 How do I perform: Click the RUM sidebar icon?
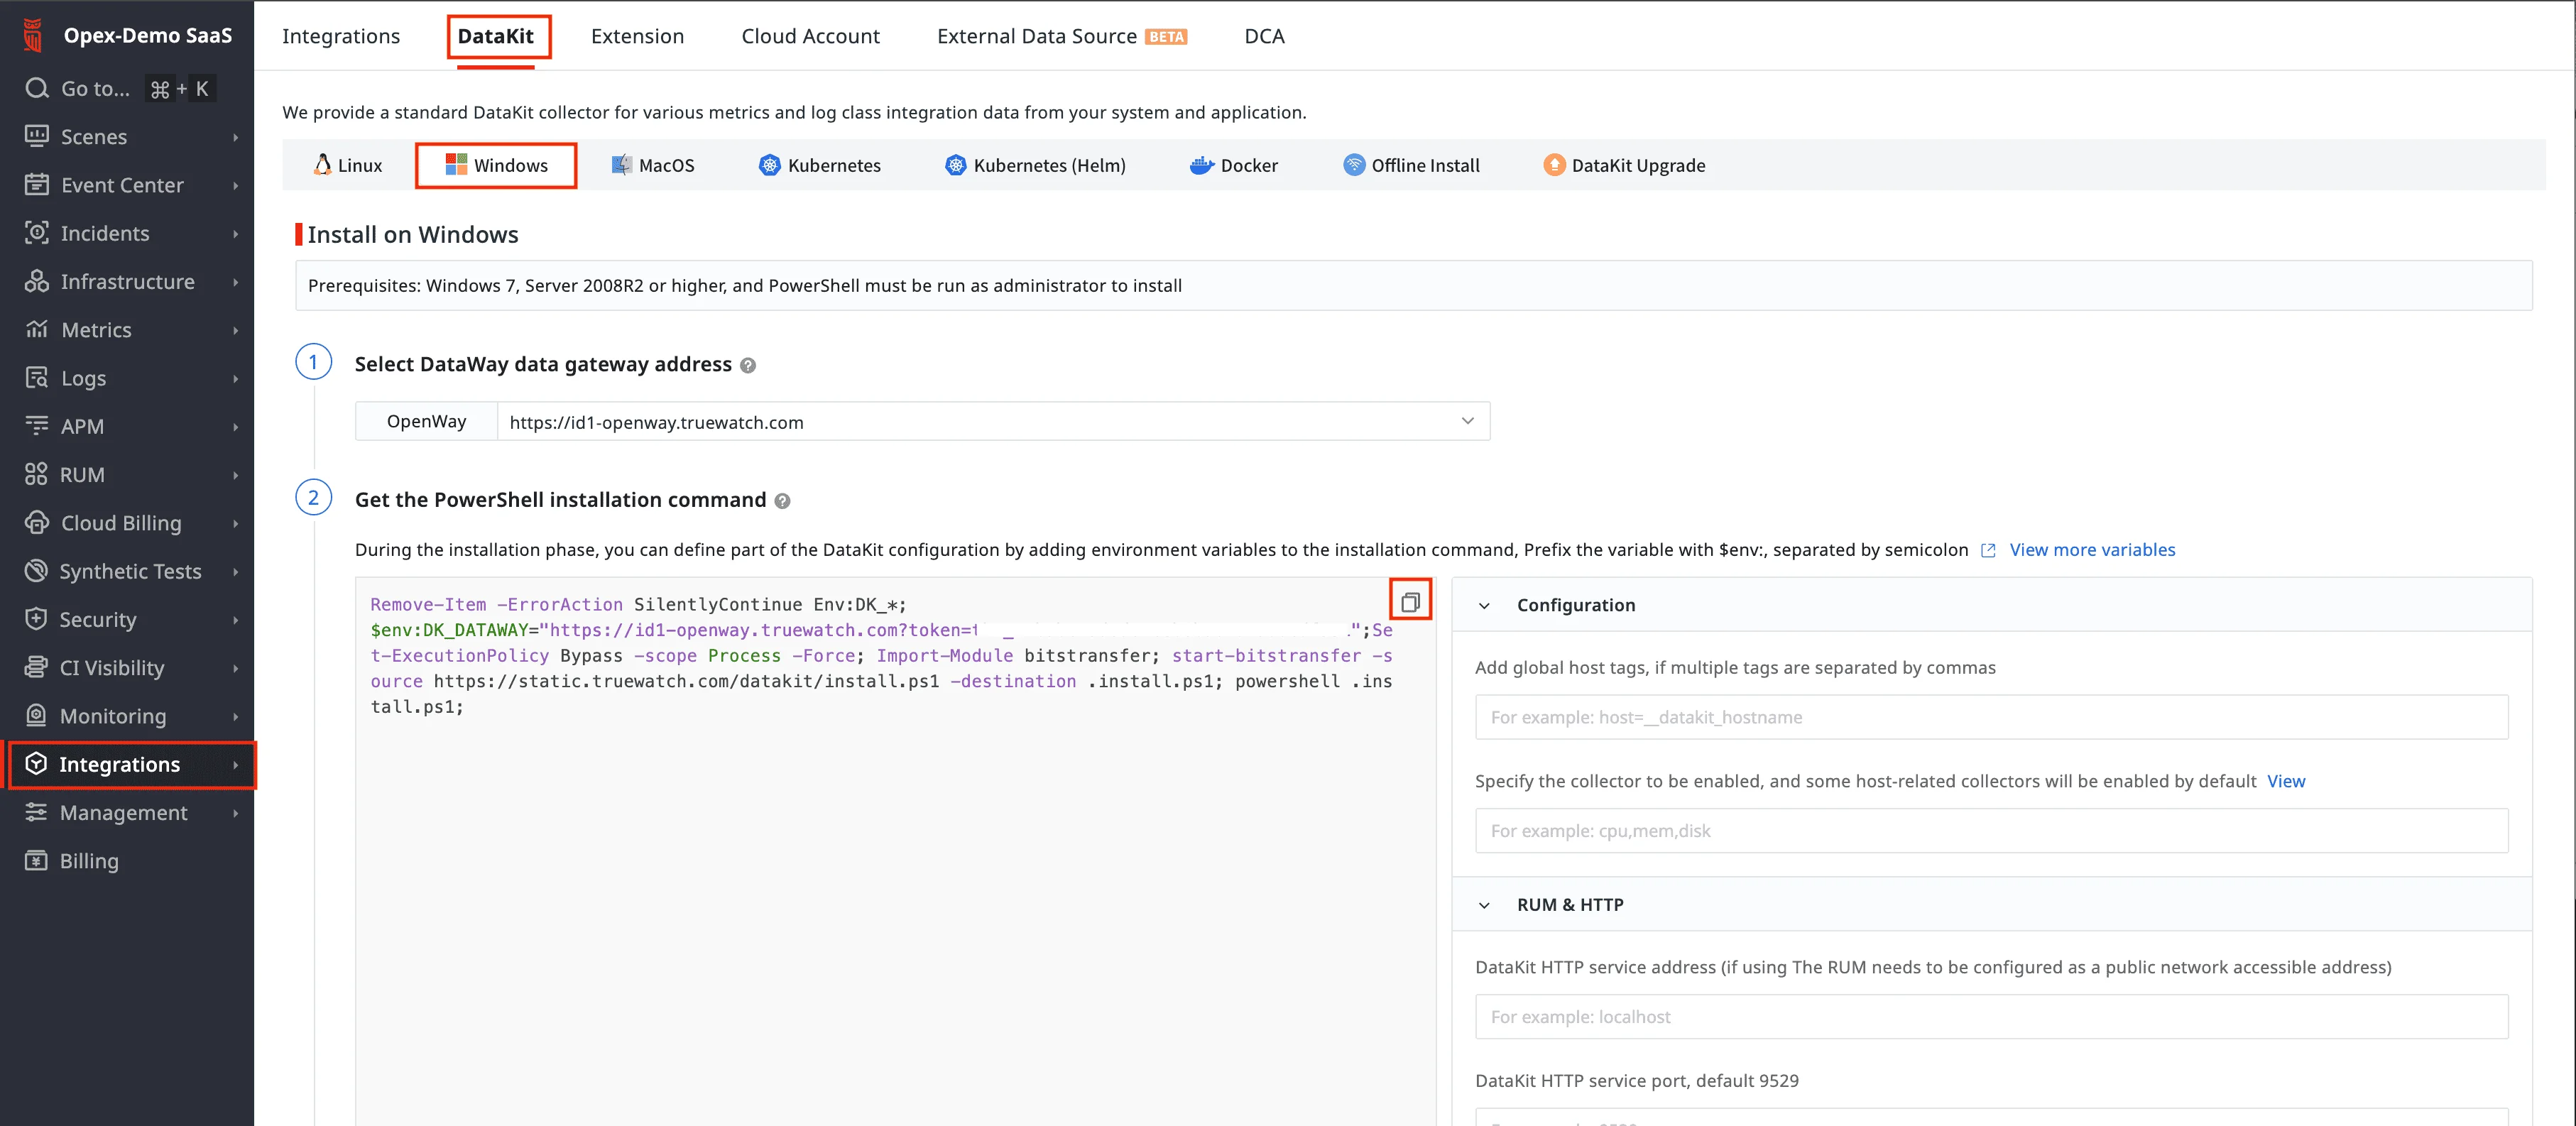click(36, 475)
